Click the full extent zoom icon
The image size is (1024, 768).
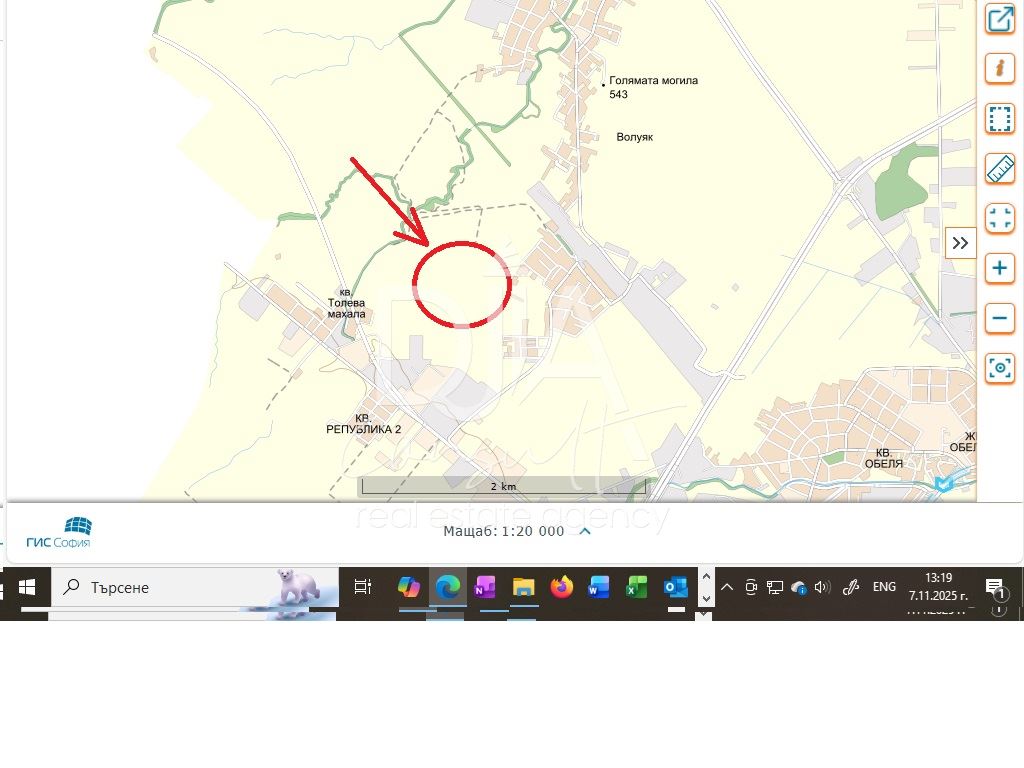999,219
